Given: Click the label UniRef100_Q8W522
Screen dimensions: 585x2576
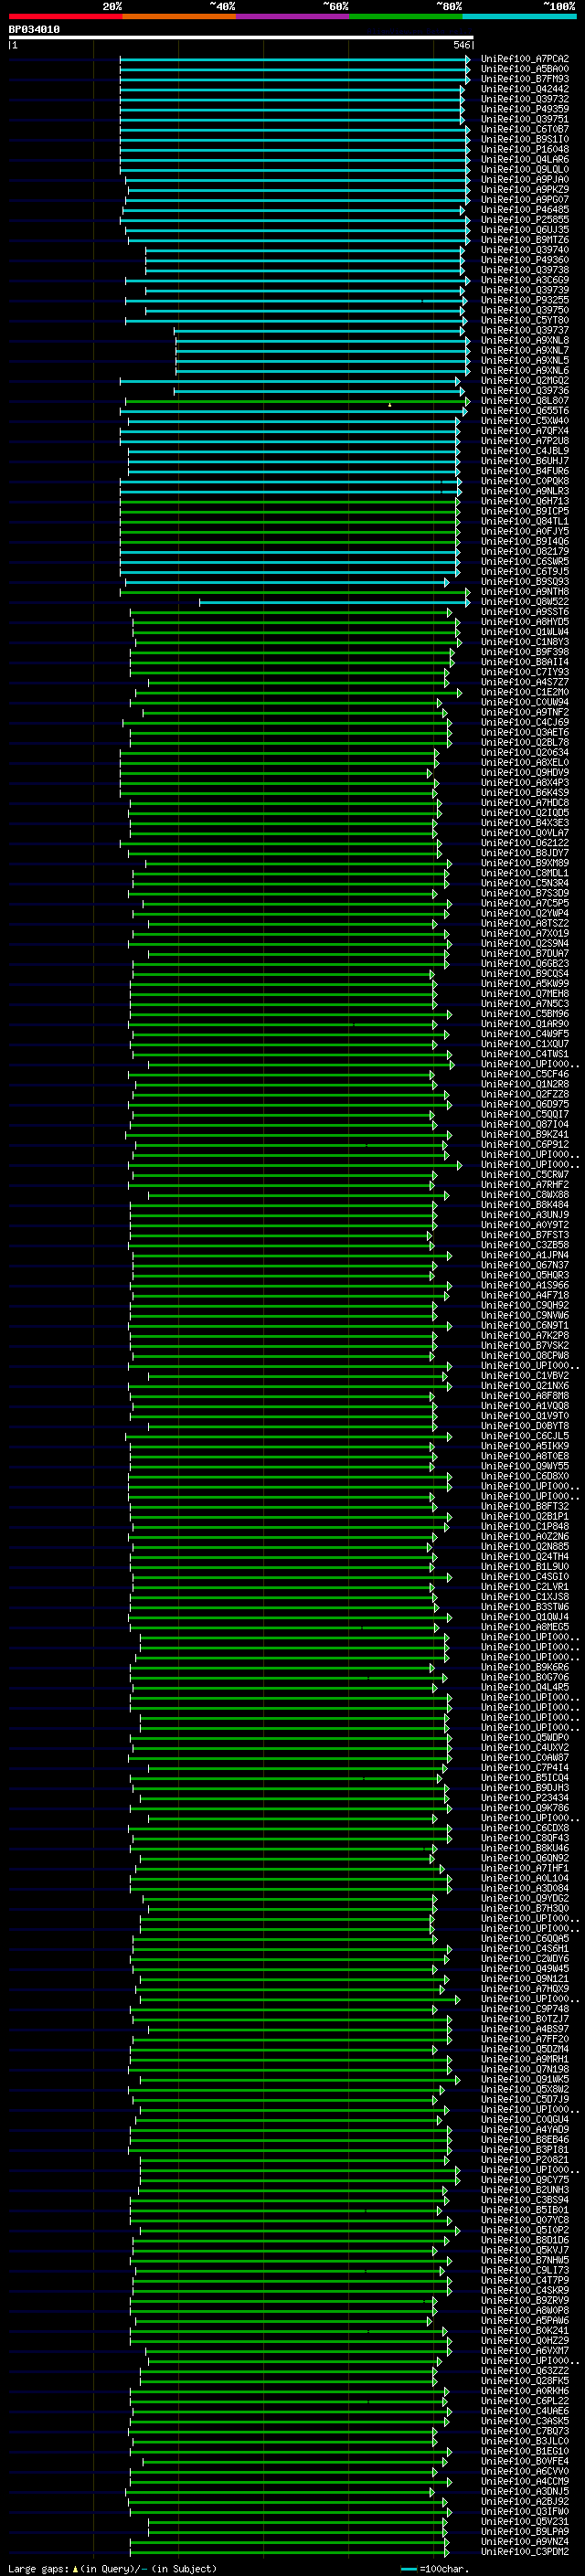Looking at the screenshot, I should (525, 602).
